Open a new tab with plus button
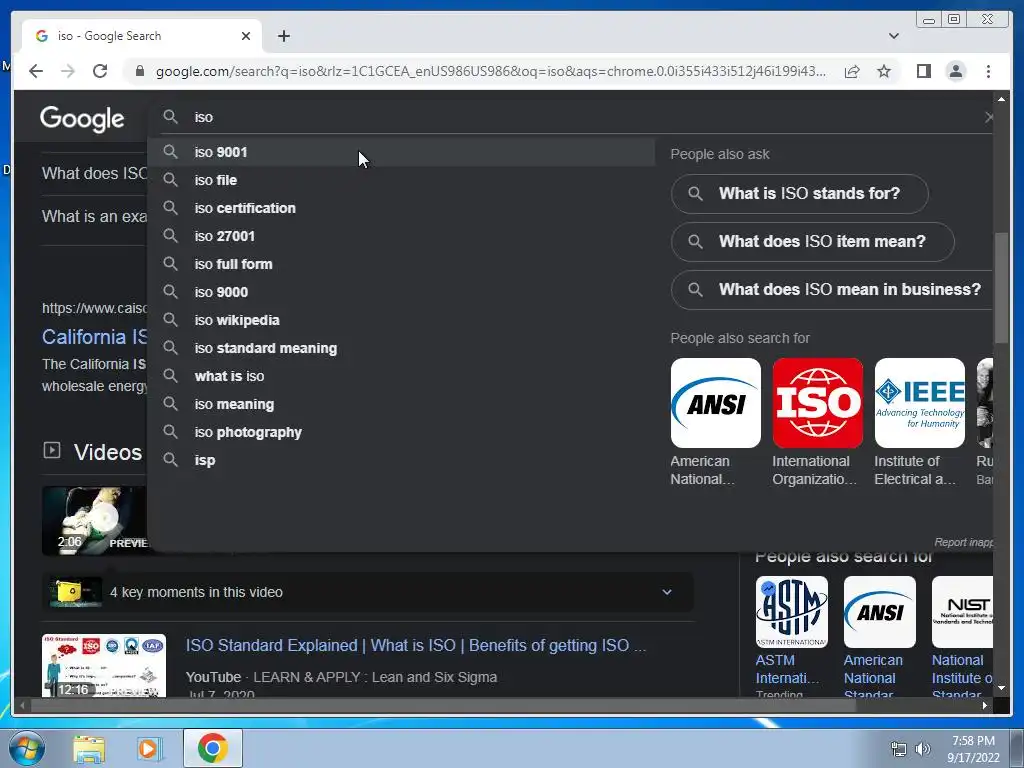 283,36
